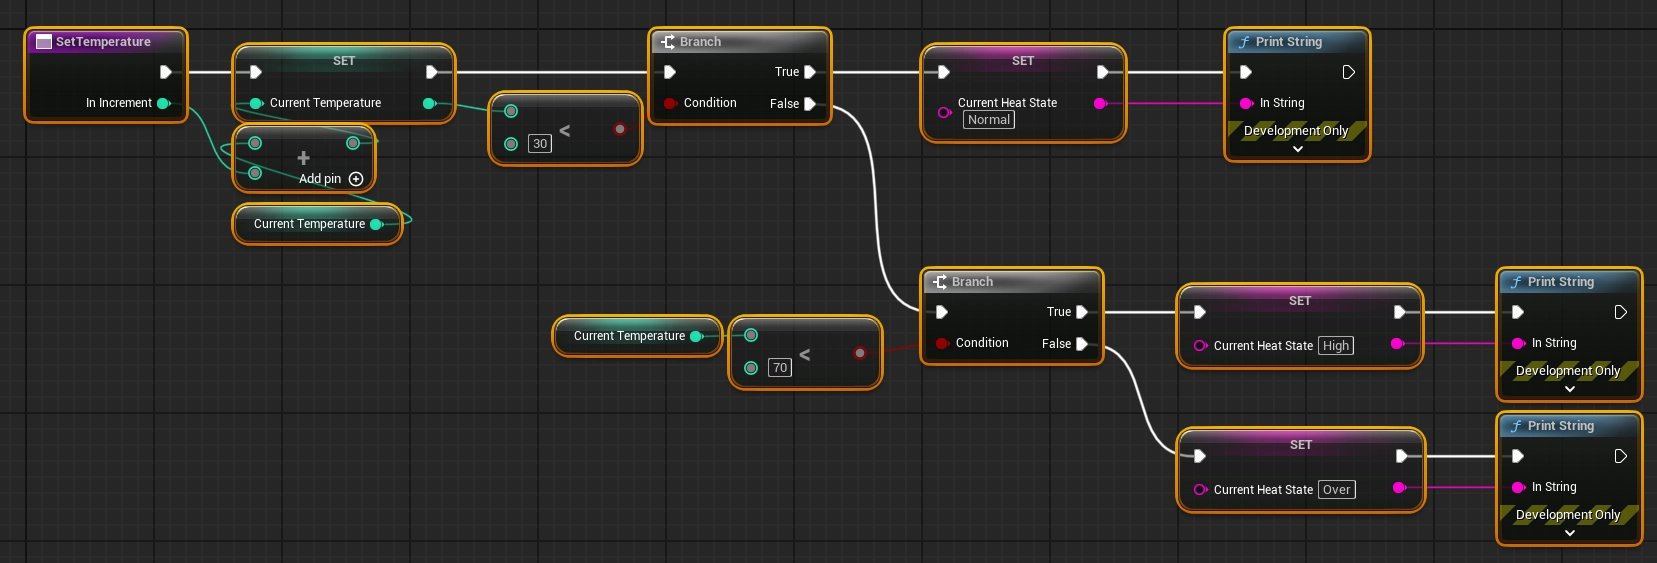Click SetTemperature node's exec output pin
Image resolution: width=1657 pixels, height=563 pixels.
166,72
